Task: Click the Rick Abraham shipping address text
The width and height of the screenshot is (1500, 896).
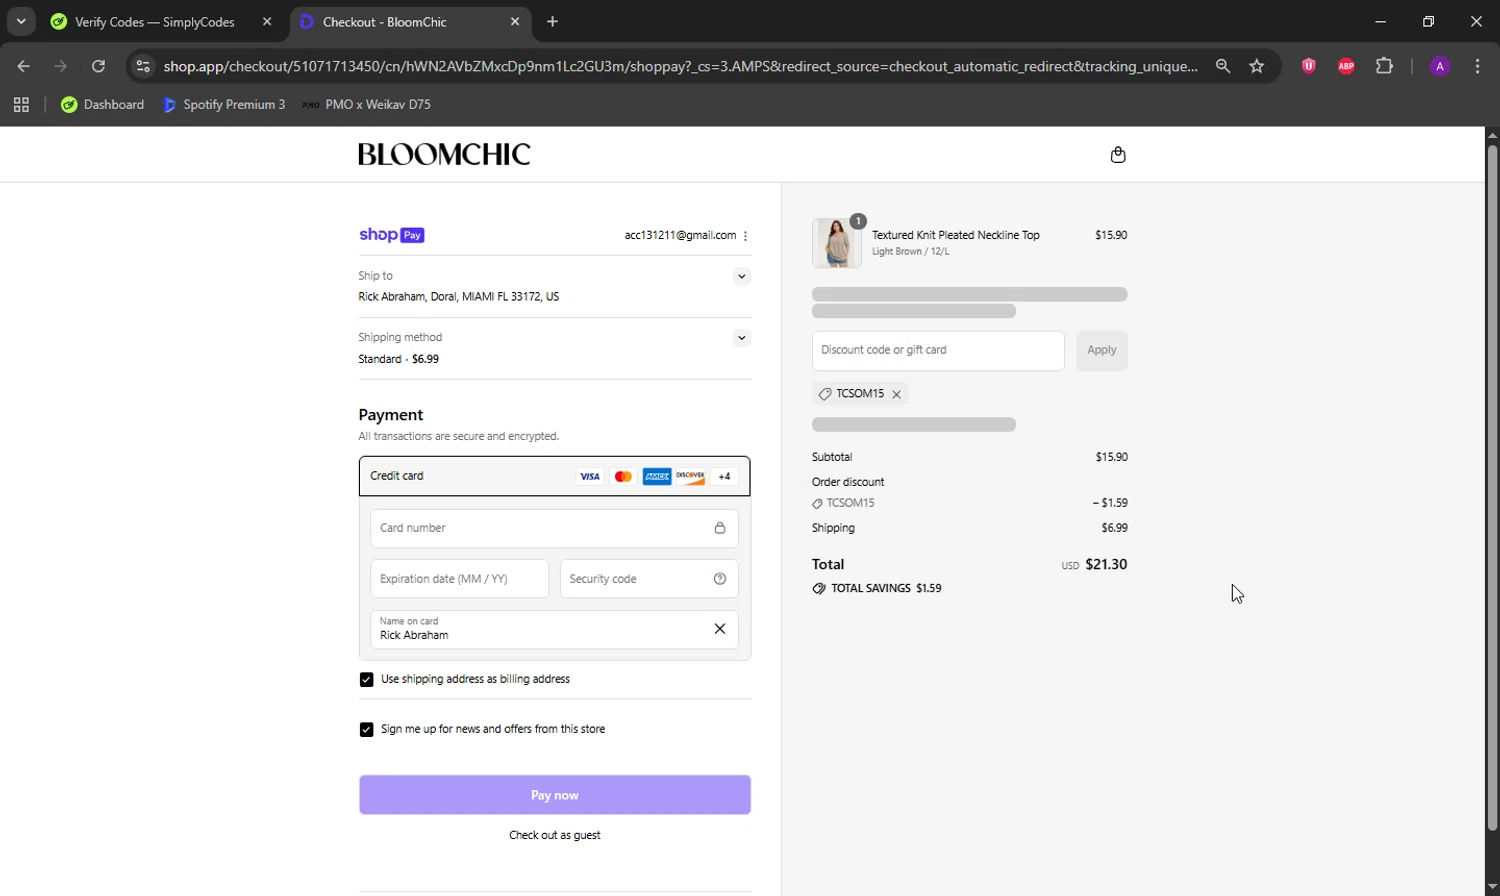Action: click(x=459, y=297)
